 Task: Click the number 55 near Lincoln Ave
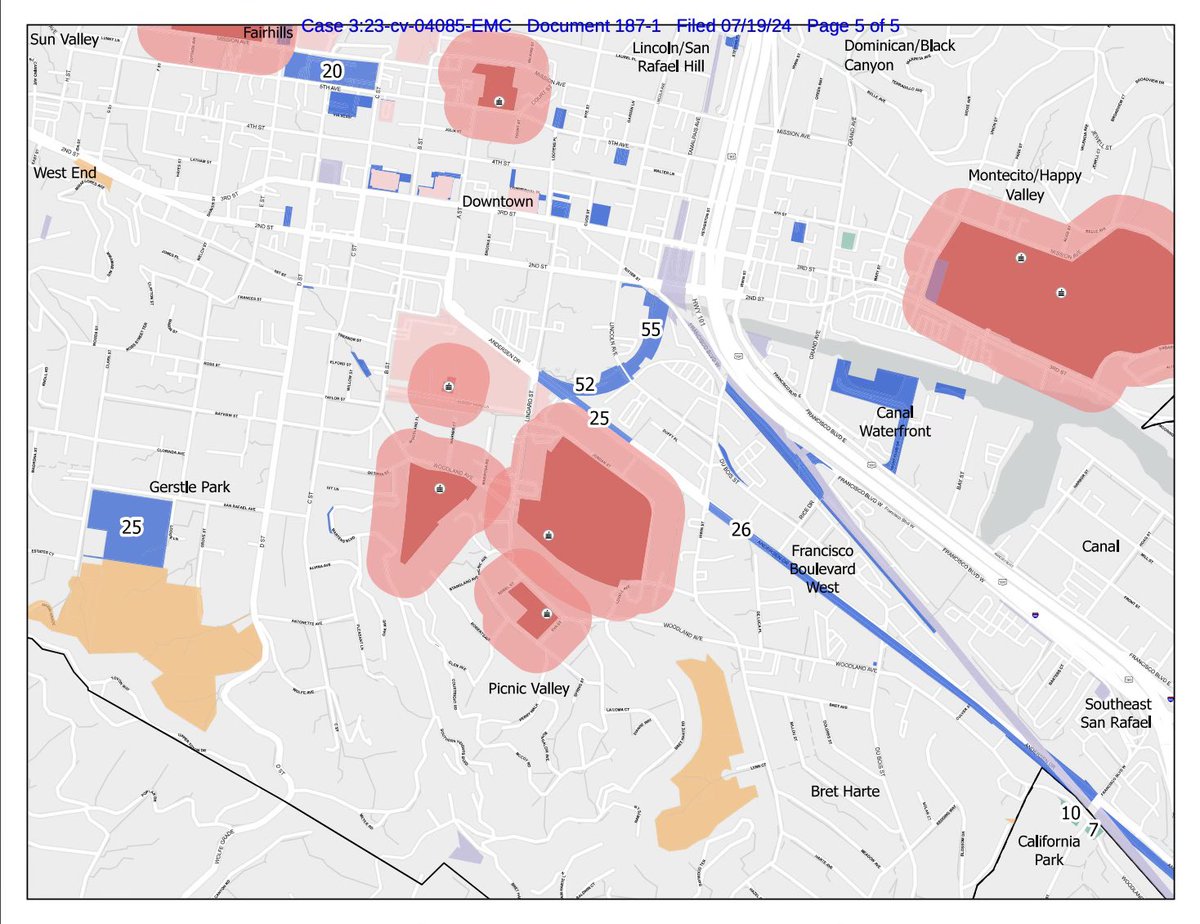coord(651,330)
